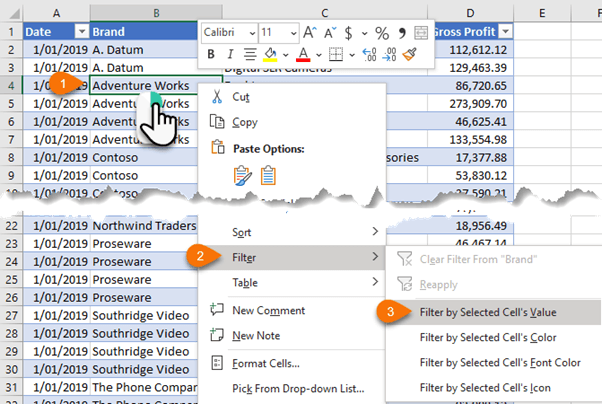Select New Comment in context menu

click(292, 310)
